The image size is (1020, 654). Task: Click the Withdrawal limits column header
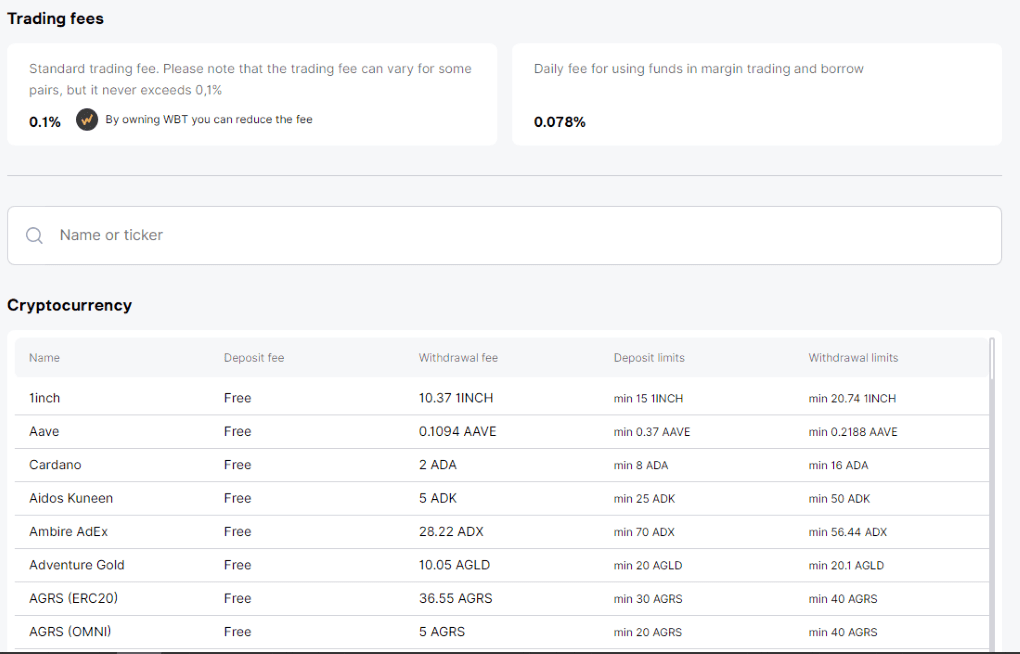coord(853,358)
